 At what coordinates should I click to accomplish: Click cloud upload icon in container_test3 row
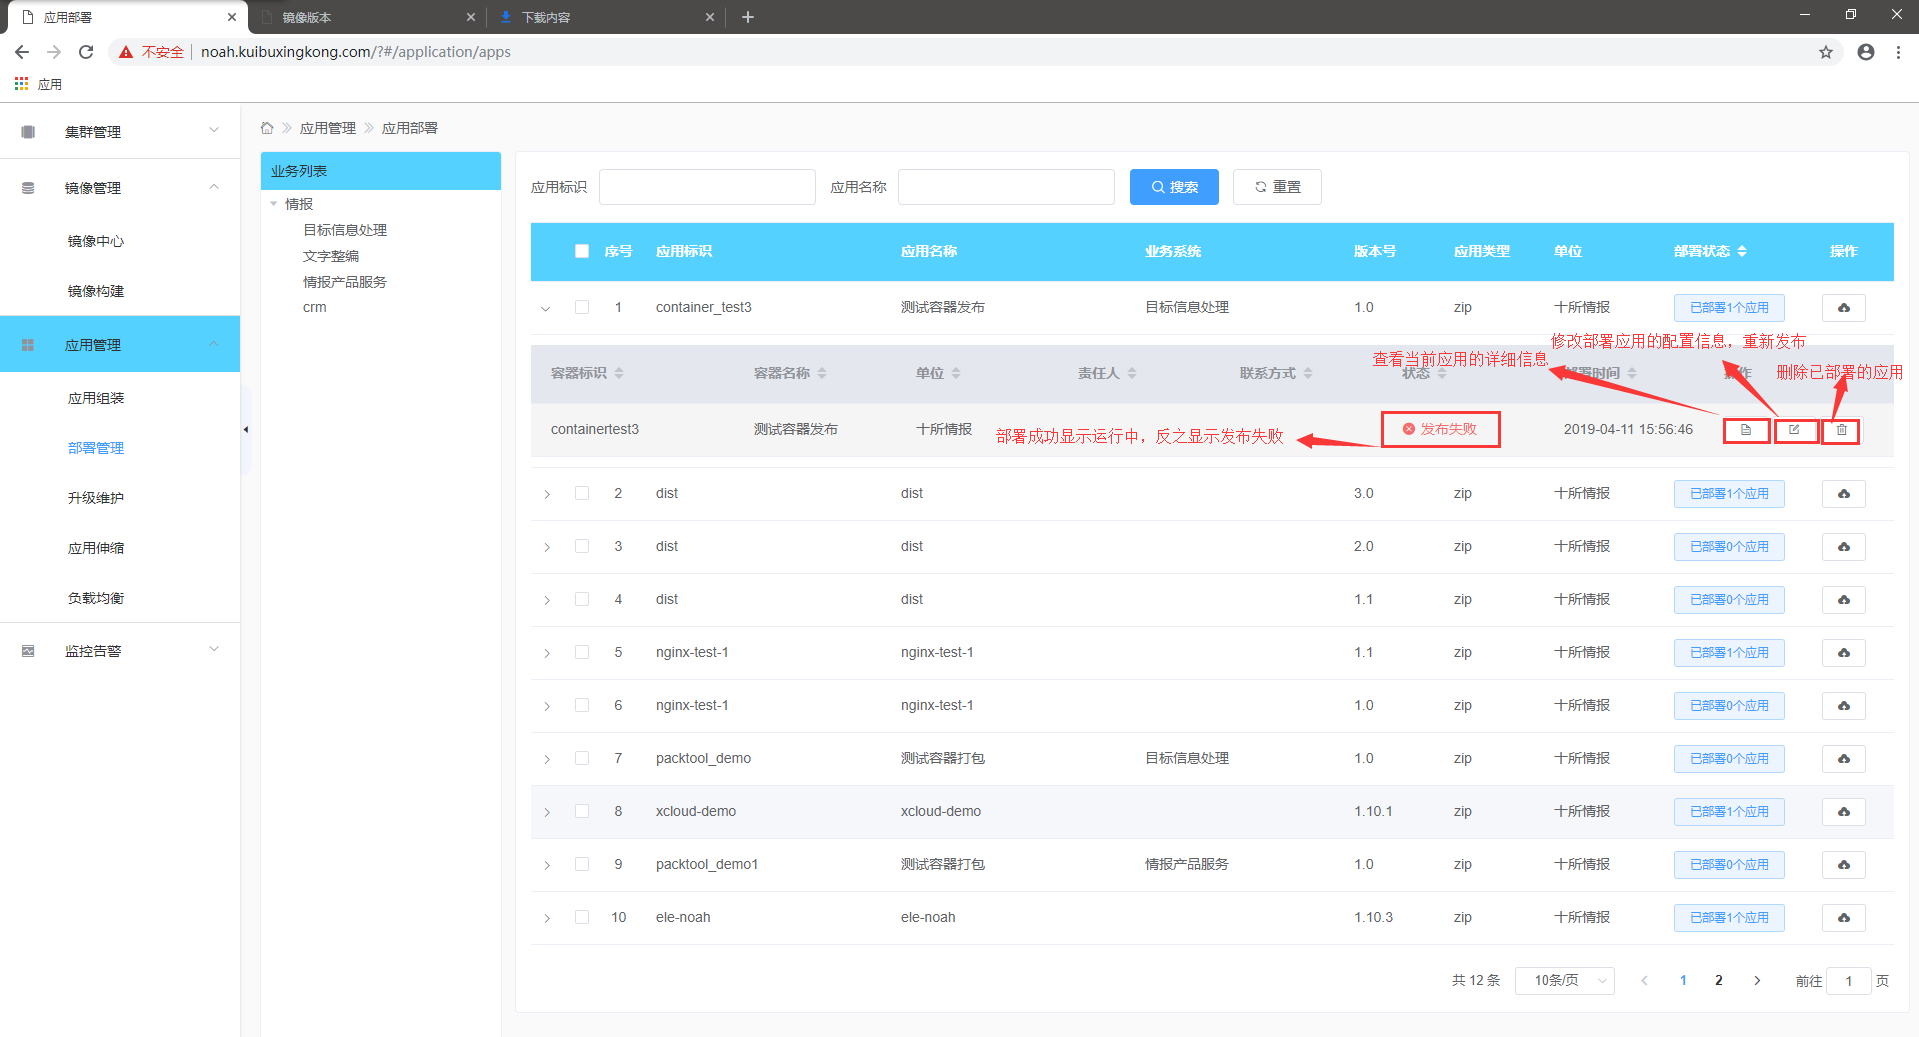click(x=1843, y=308)
